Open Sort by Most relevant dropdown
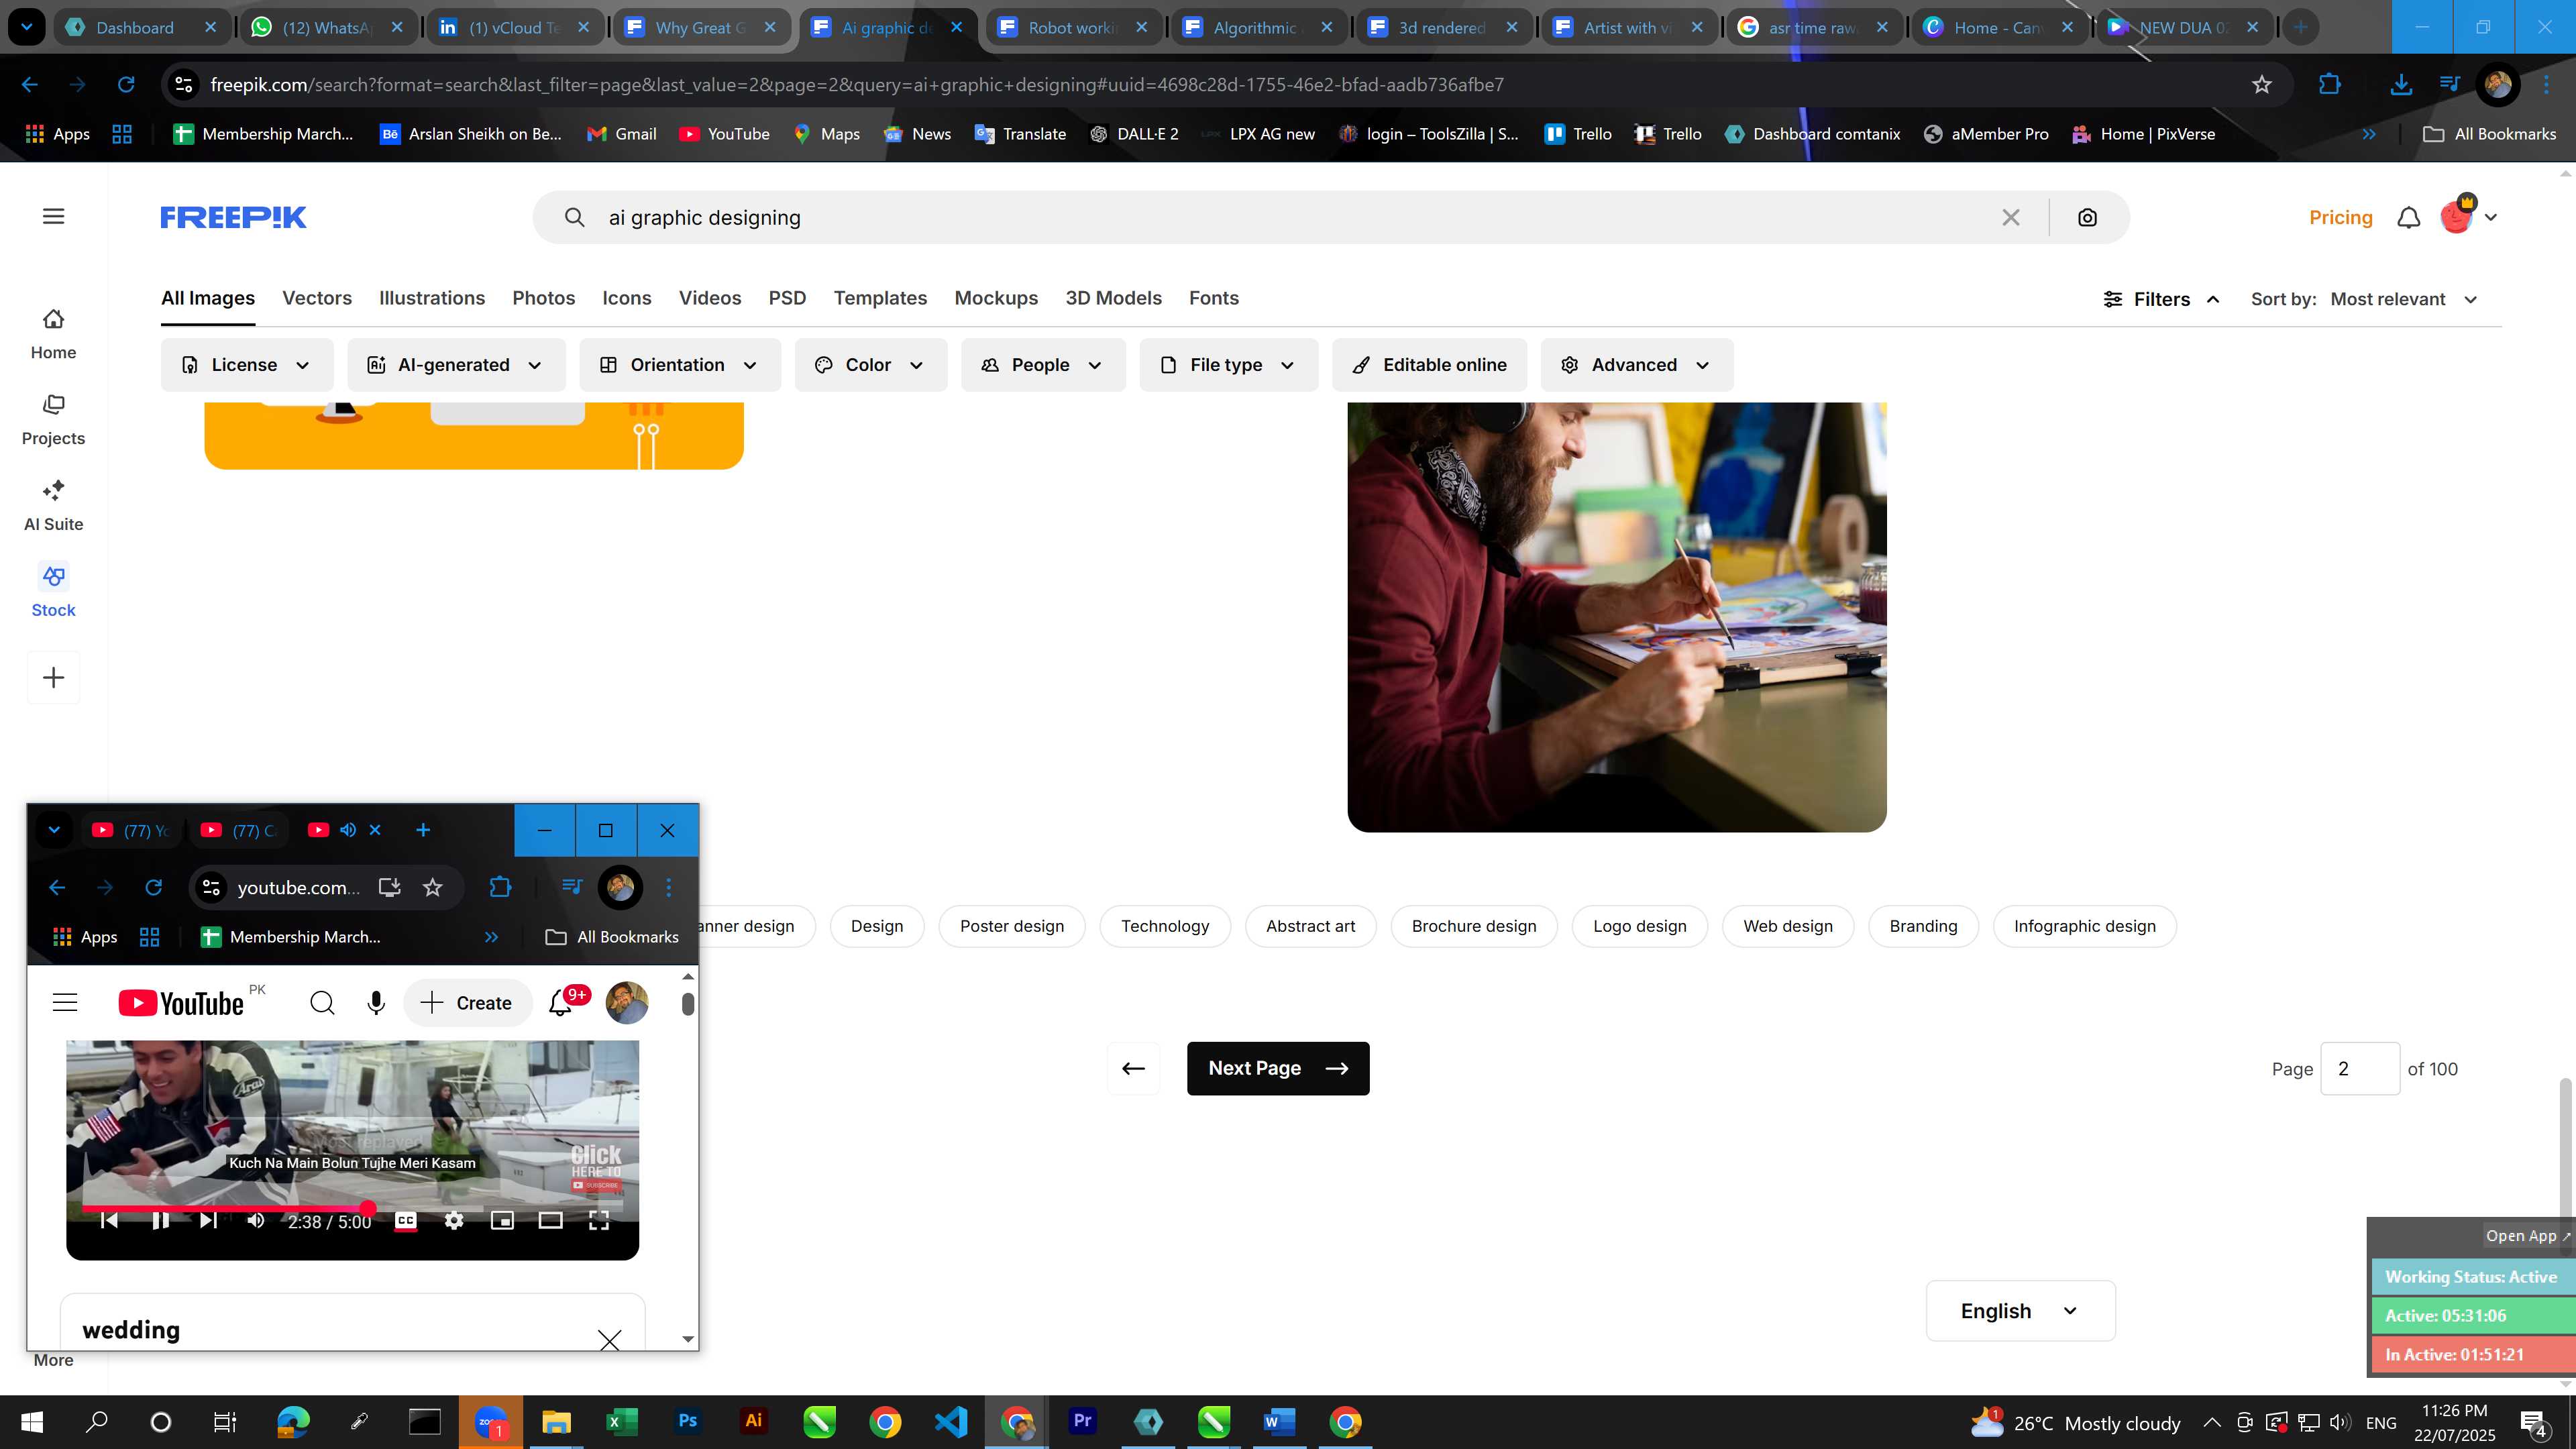 (x=2404, y=299)
